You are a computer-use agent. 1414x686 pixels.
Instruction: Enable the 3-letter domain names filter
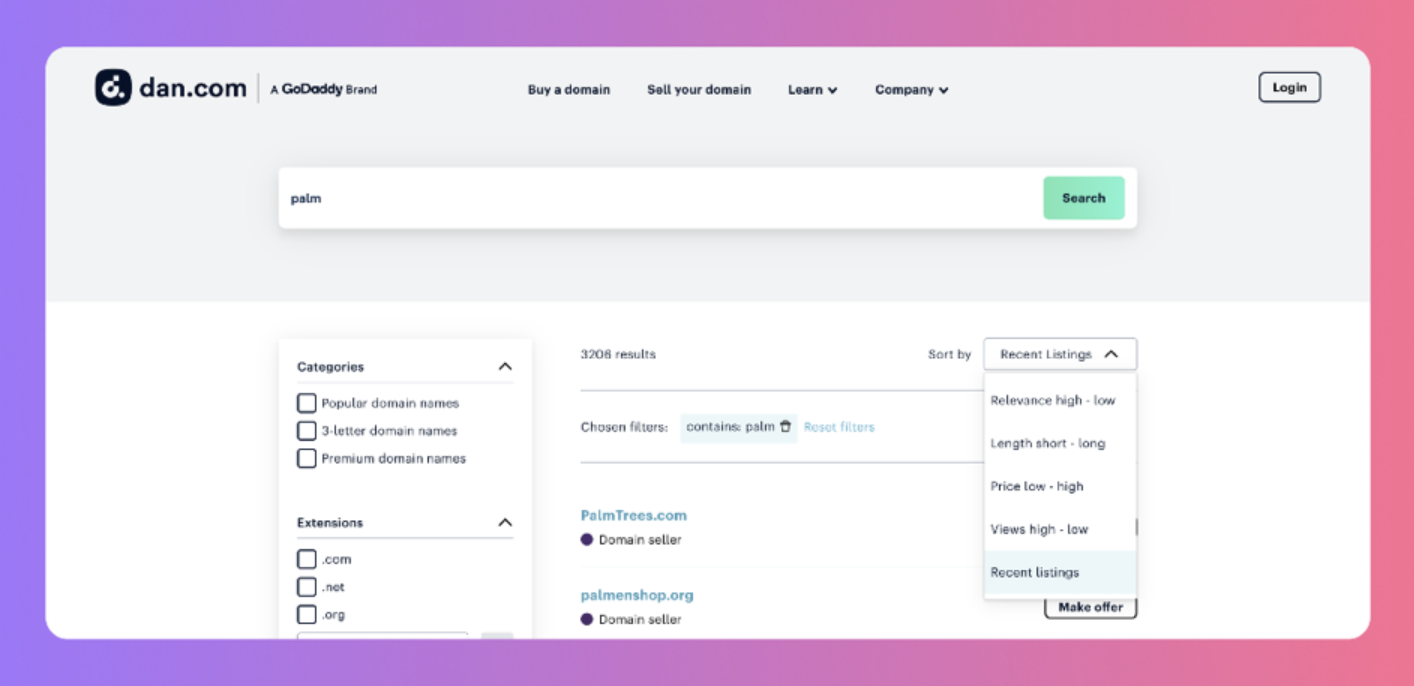307,431
